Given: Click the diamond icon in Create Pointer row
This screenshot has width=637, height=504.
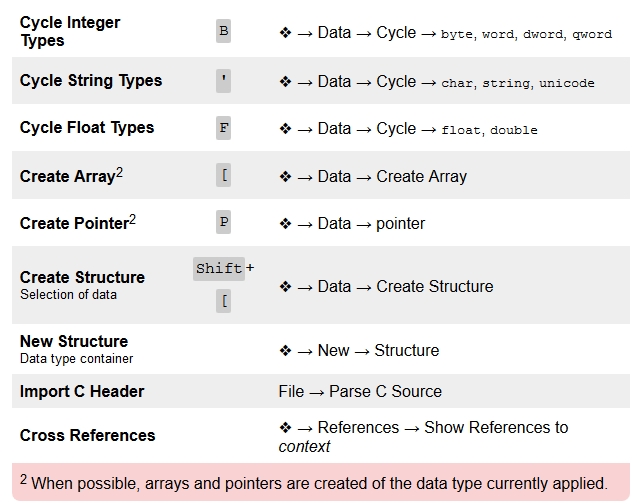Looking at the screenshot, I should 285,224.
